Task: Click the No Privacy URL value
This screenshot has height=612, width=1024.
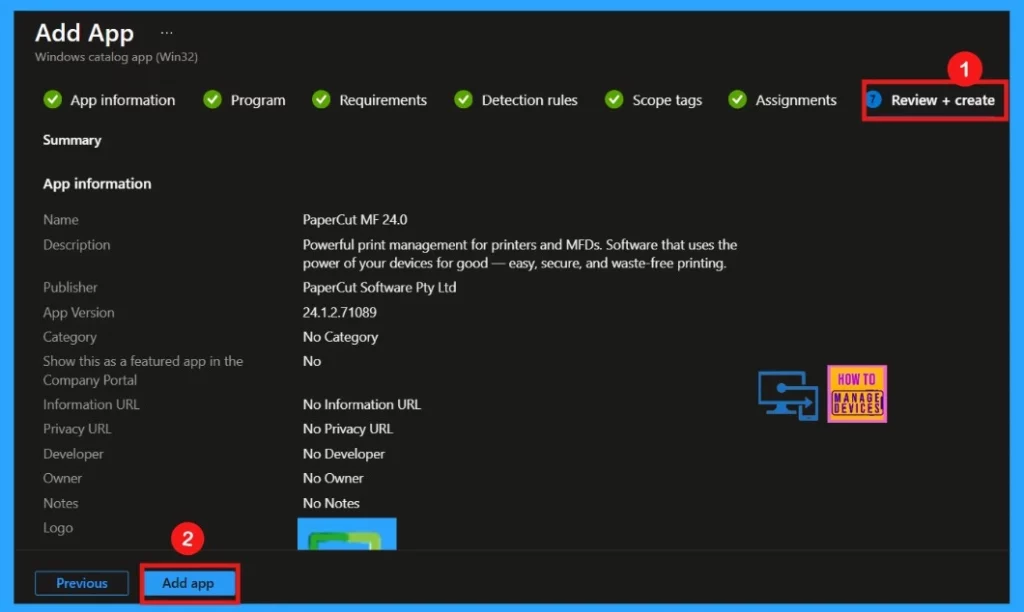Action: (x=347, y=429)
